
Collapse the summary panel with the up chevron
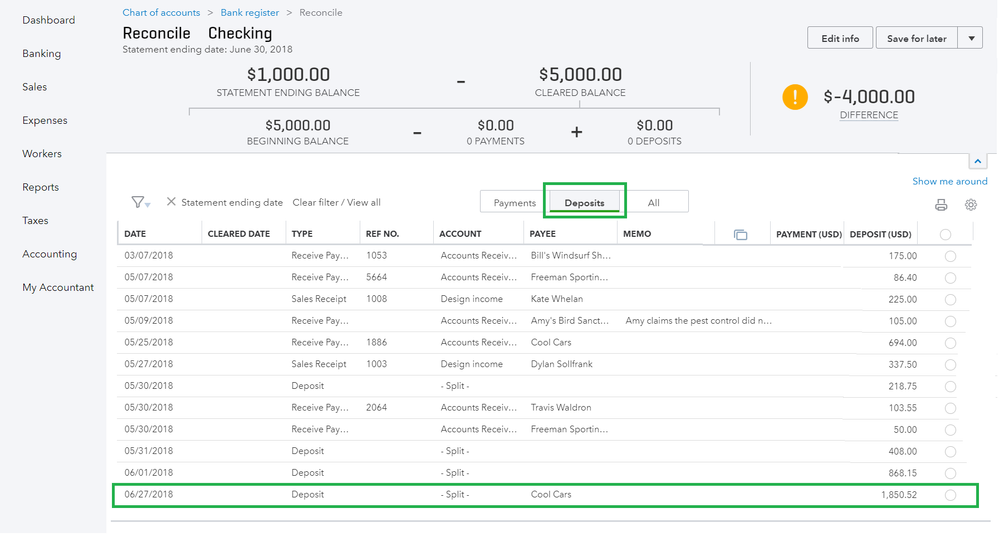(x=977, y=161)
